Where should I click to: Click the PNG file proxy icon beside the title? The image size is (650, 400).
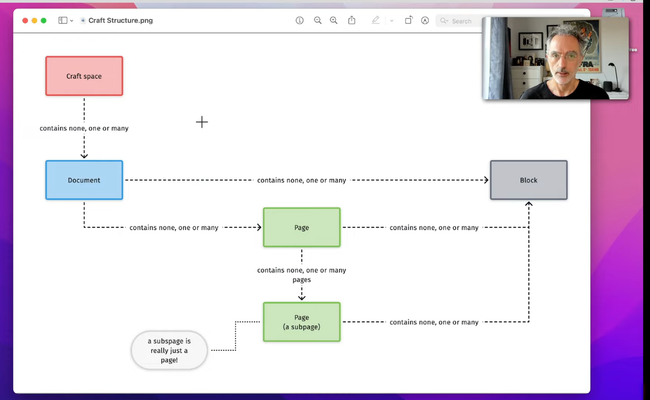tap(83, 20)
